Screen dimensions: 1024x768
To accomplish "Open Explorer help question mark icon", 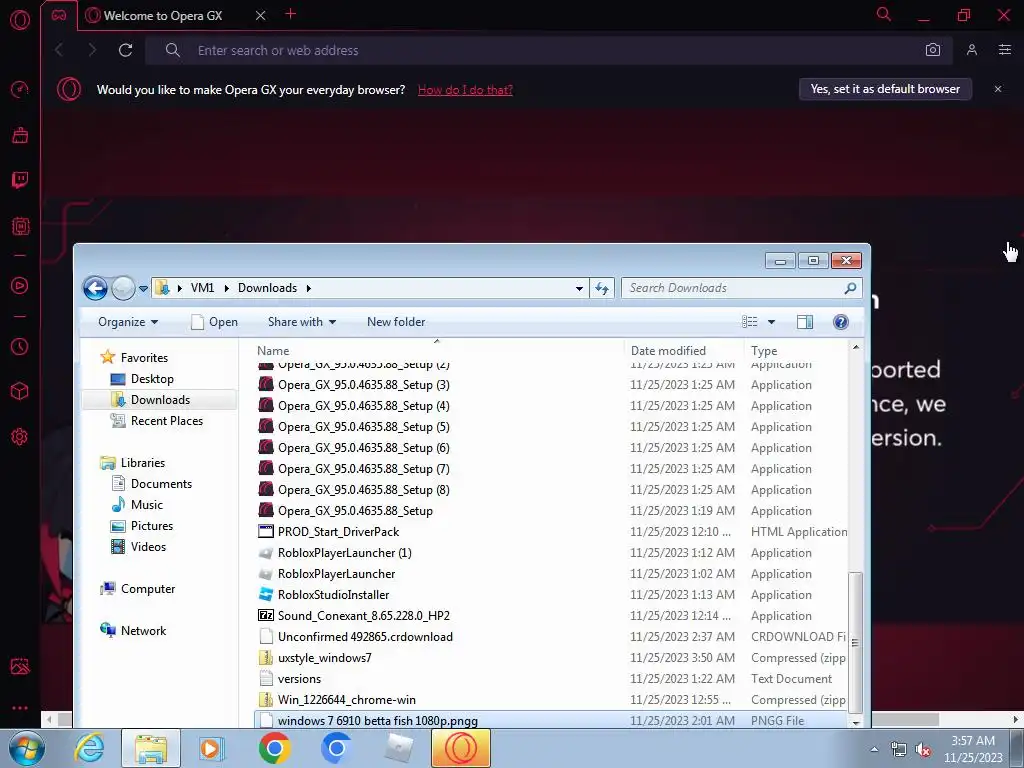I will [x=840, y=322].
